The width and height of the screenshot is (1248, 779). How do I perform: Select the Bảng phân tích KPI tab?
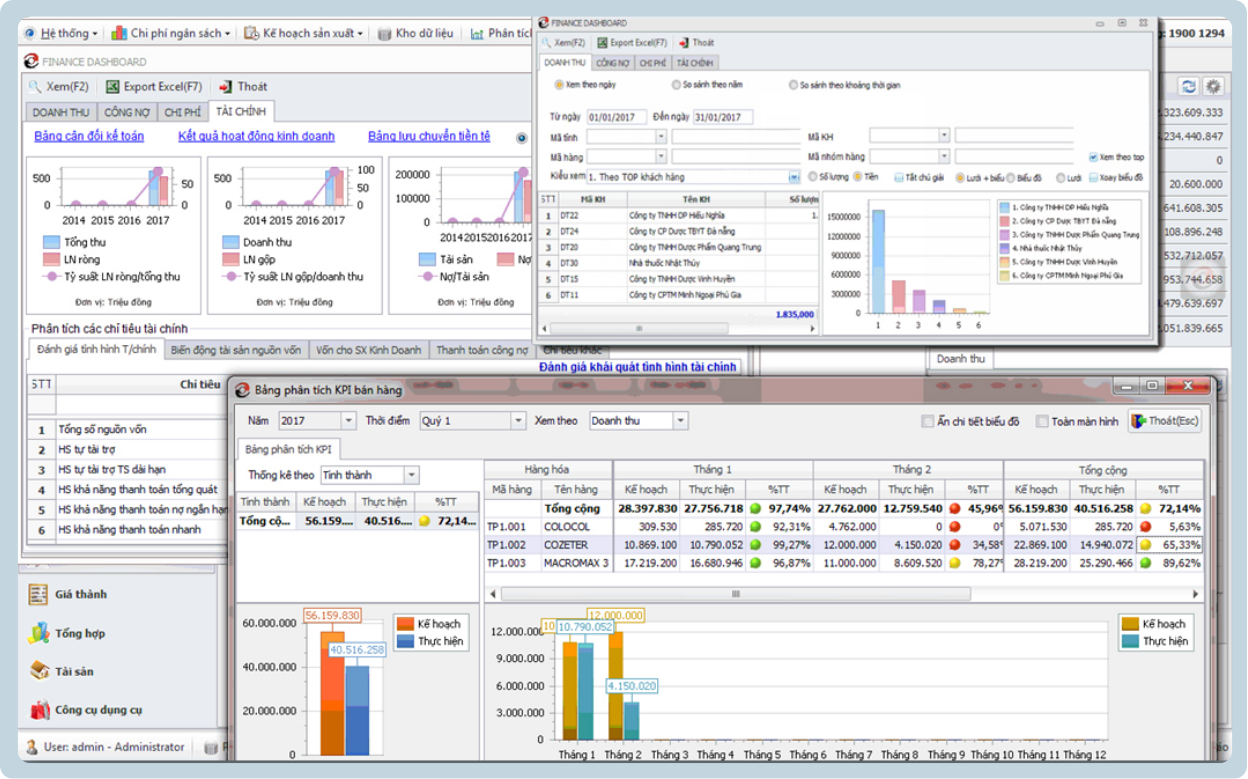tap(288, 450)
